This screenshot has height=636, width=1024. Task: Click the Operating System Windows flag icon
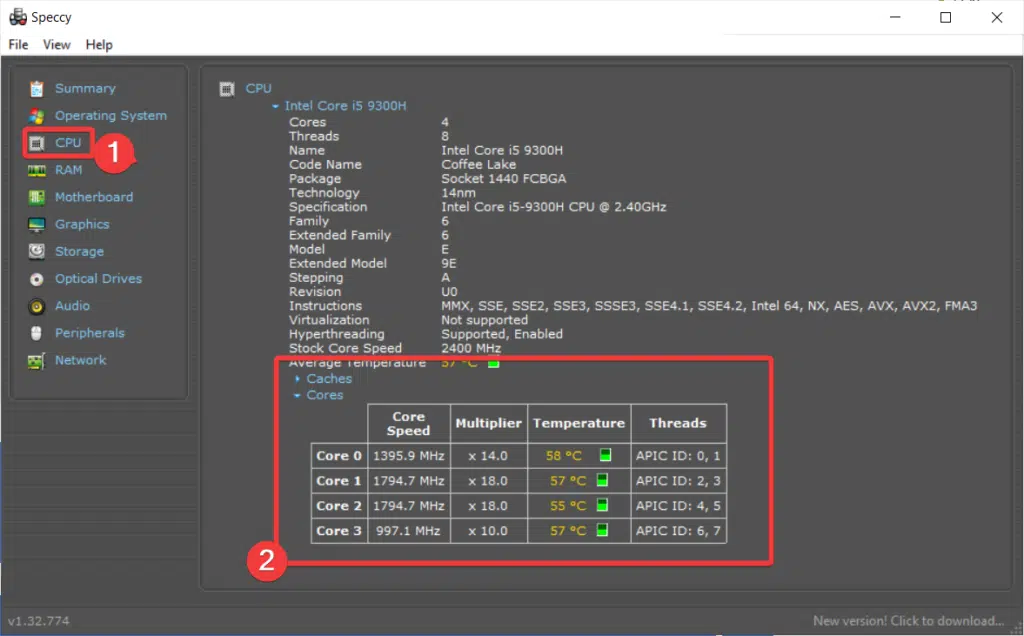[x=37, y=116]
